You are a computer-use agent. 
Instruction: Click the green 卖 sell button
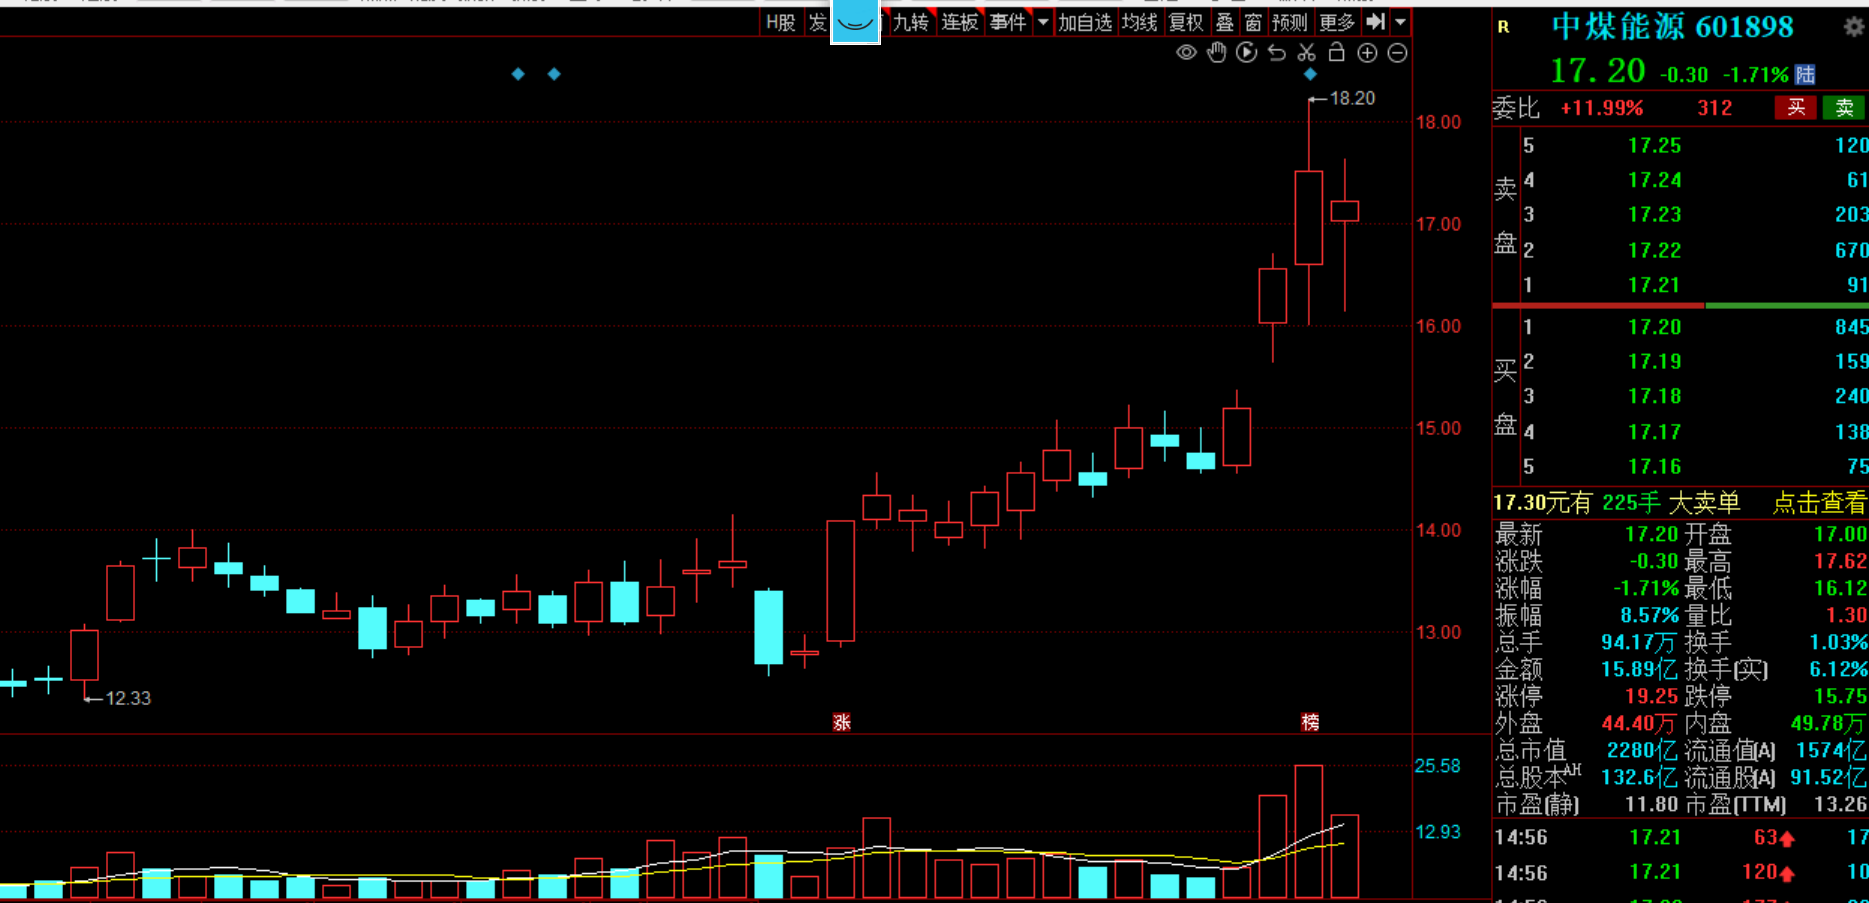pos(1844,108)
